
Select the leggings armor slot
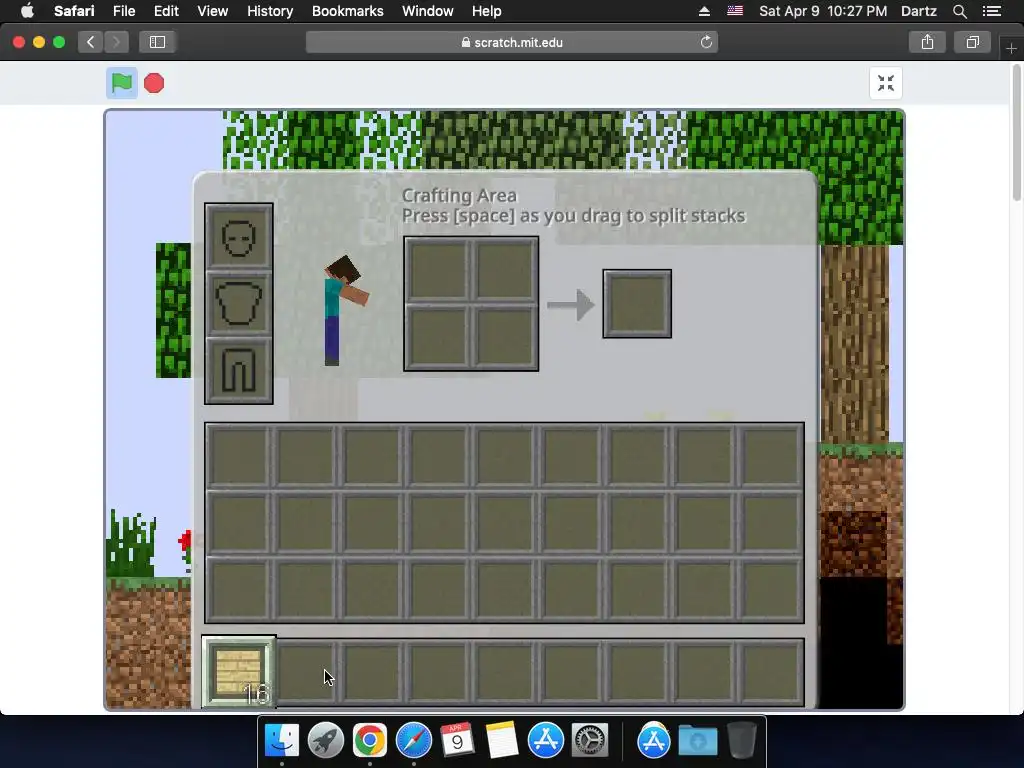(238, 370)
